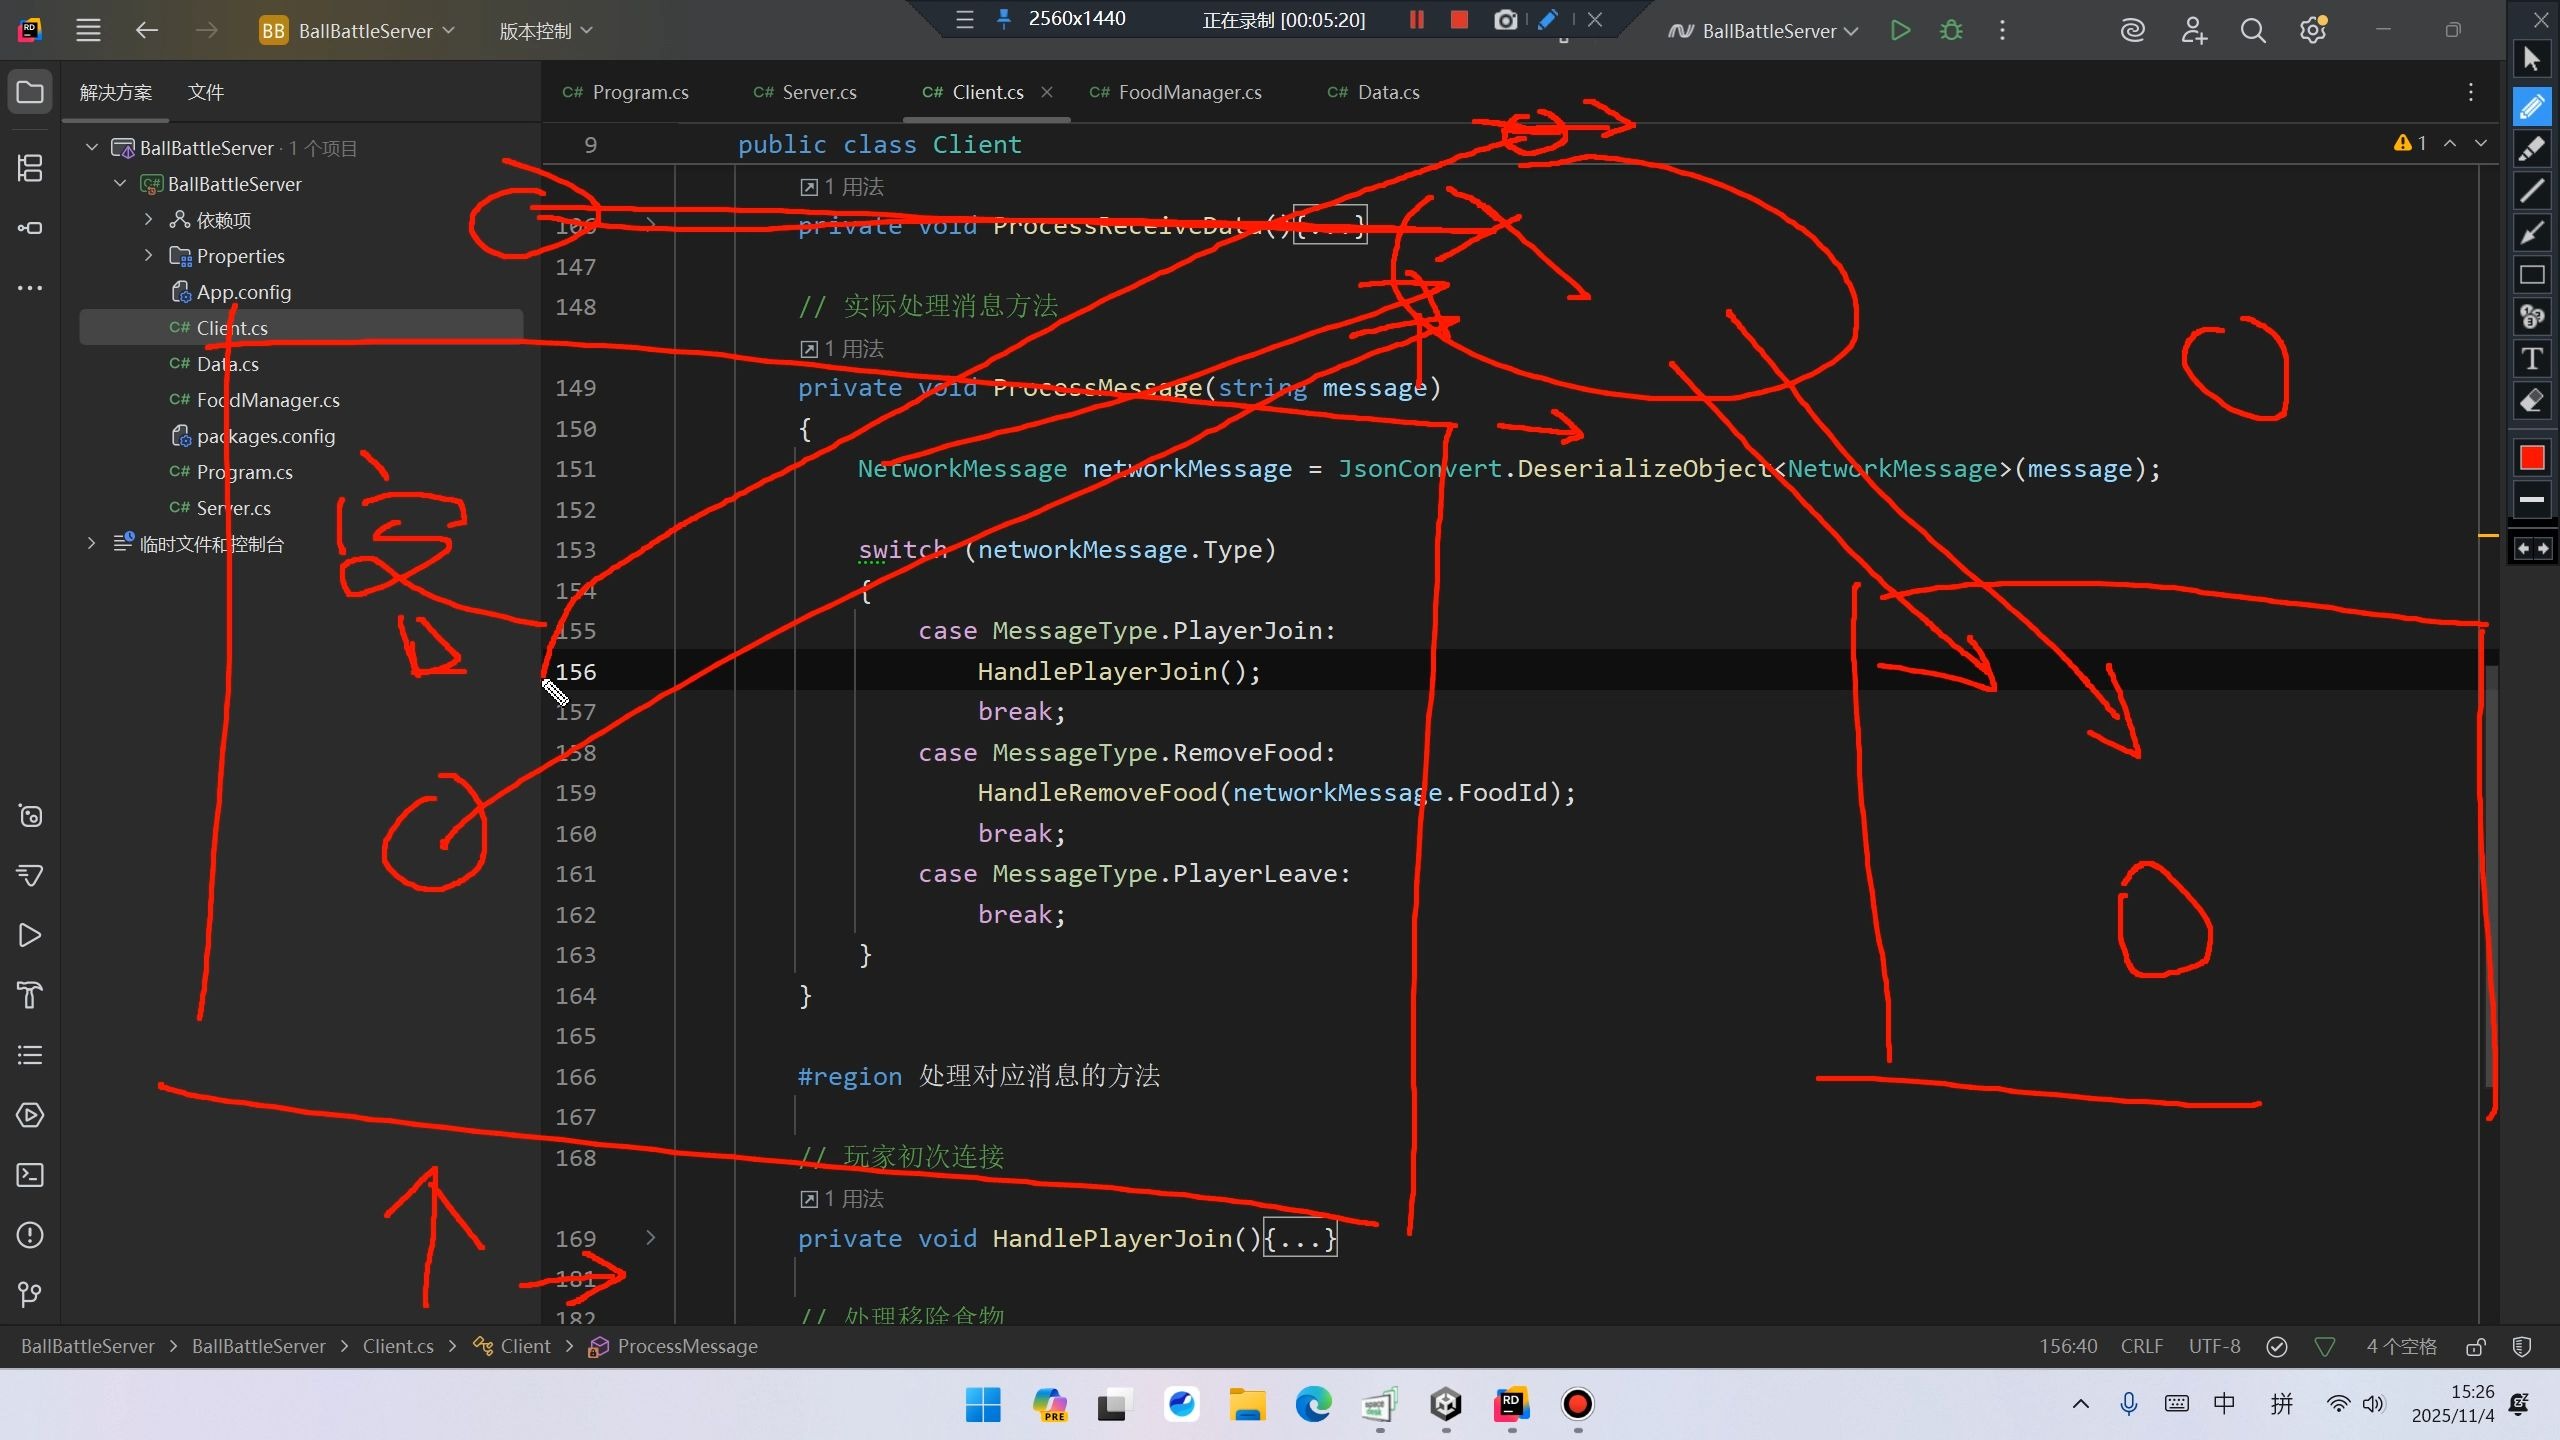Screen dimensions: 2560x1440
Task: Click the Search Everywhere magnifier icon
Action: (x=2252, y=31)
